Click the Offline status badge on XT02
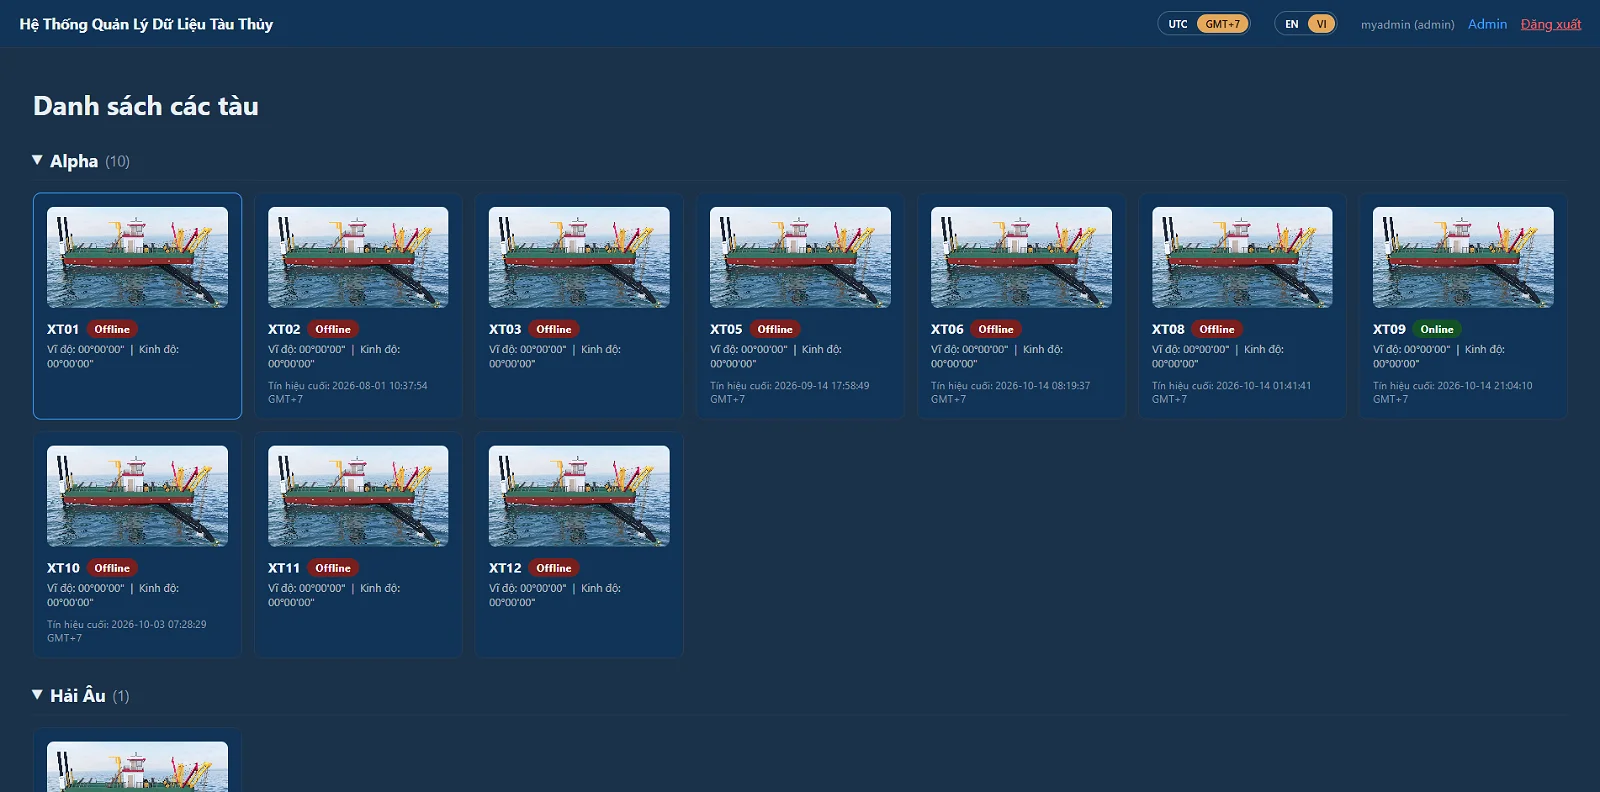Screen dimensions: 1600x792 coord(333,329)
